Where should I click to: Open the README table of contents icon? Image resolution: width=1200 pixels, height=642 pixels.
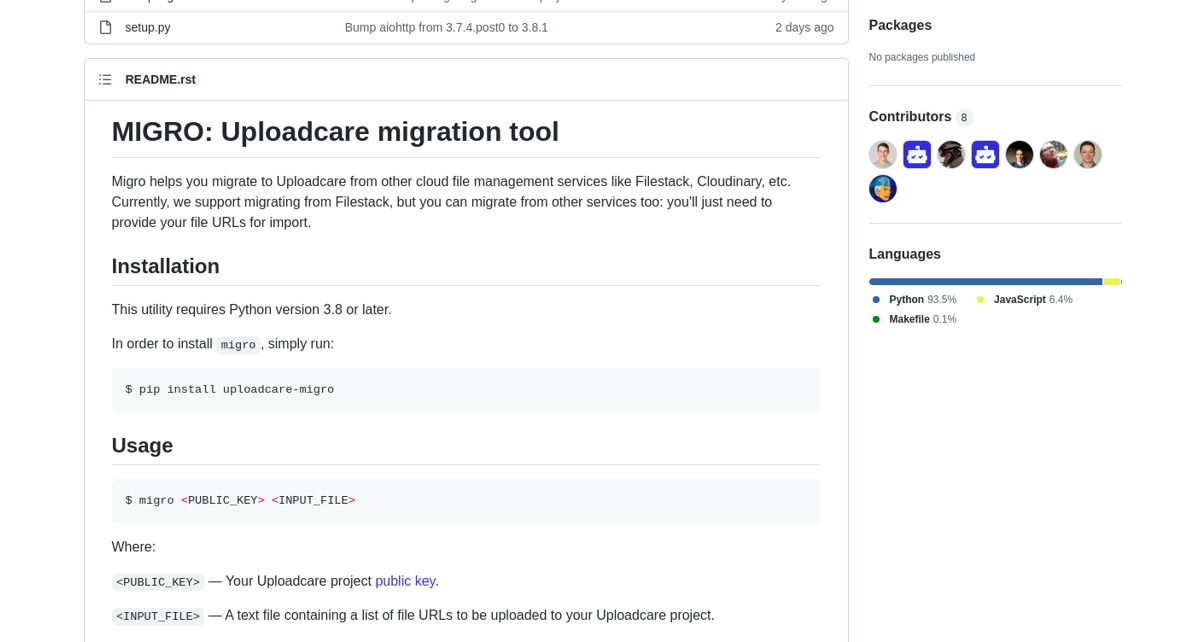(105, 79)
